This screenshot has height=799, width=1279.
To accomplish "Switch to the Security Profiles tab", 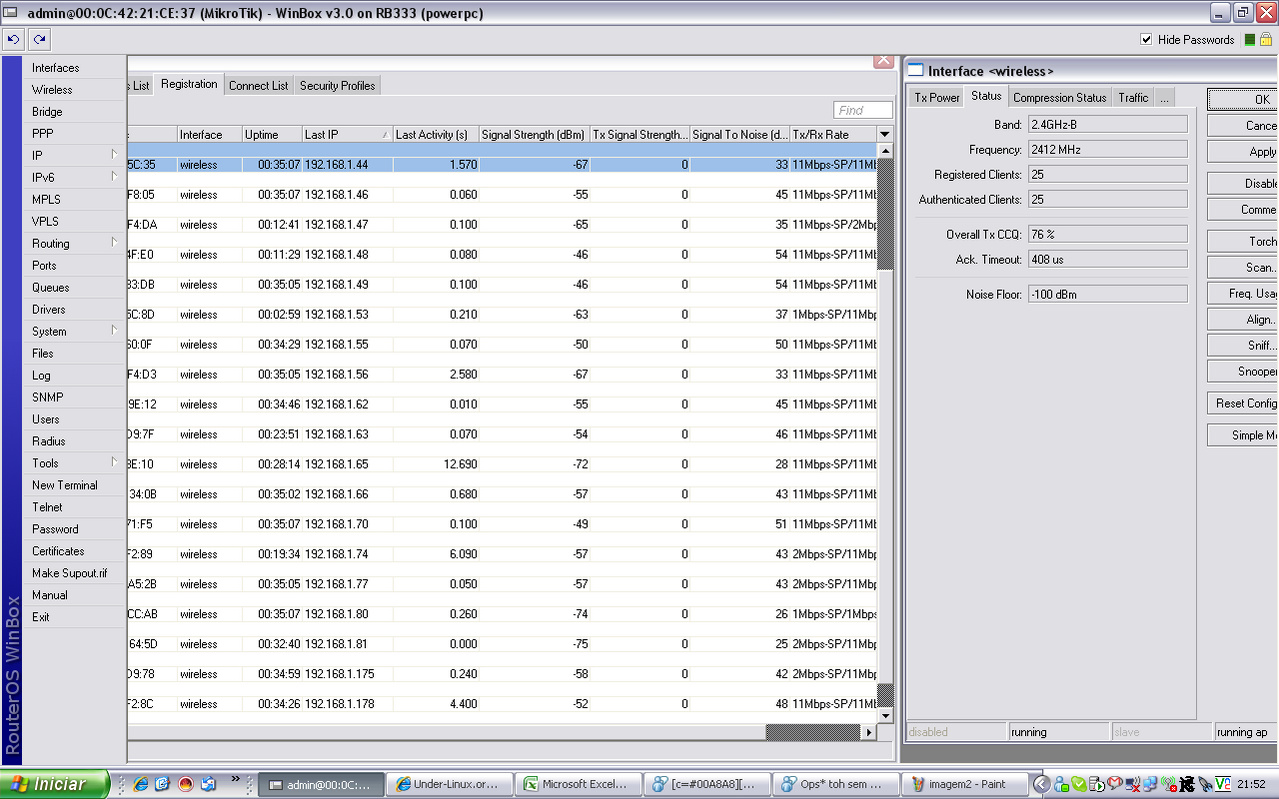I will (x=337, y=86).
